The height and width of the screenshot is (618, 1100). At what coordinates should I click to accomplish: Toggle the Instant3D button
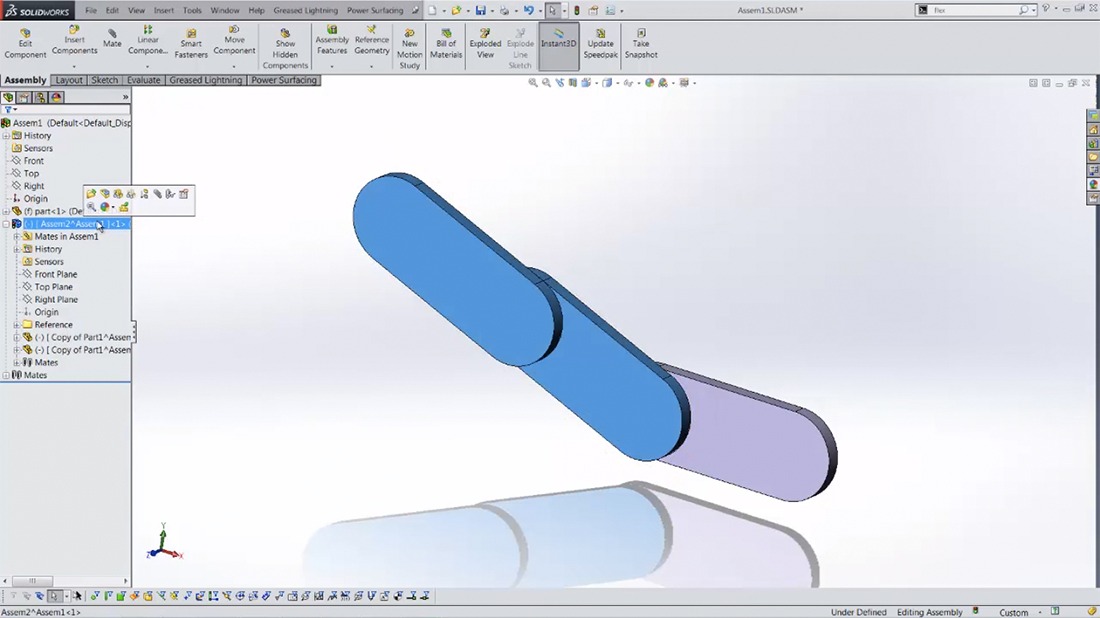[x=559, y=39]
